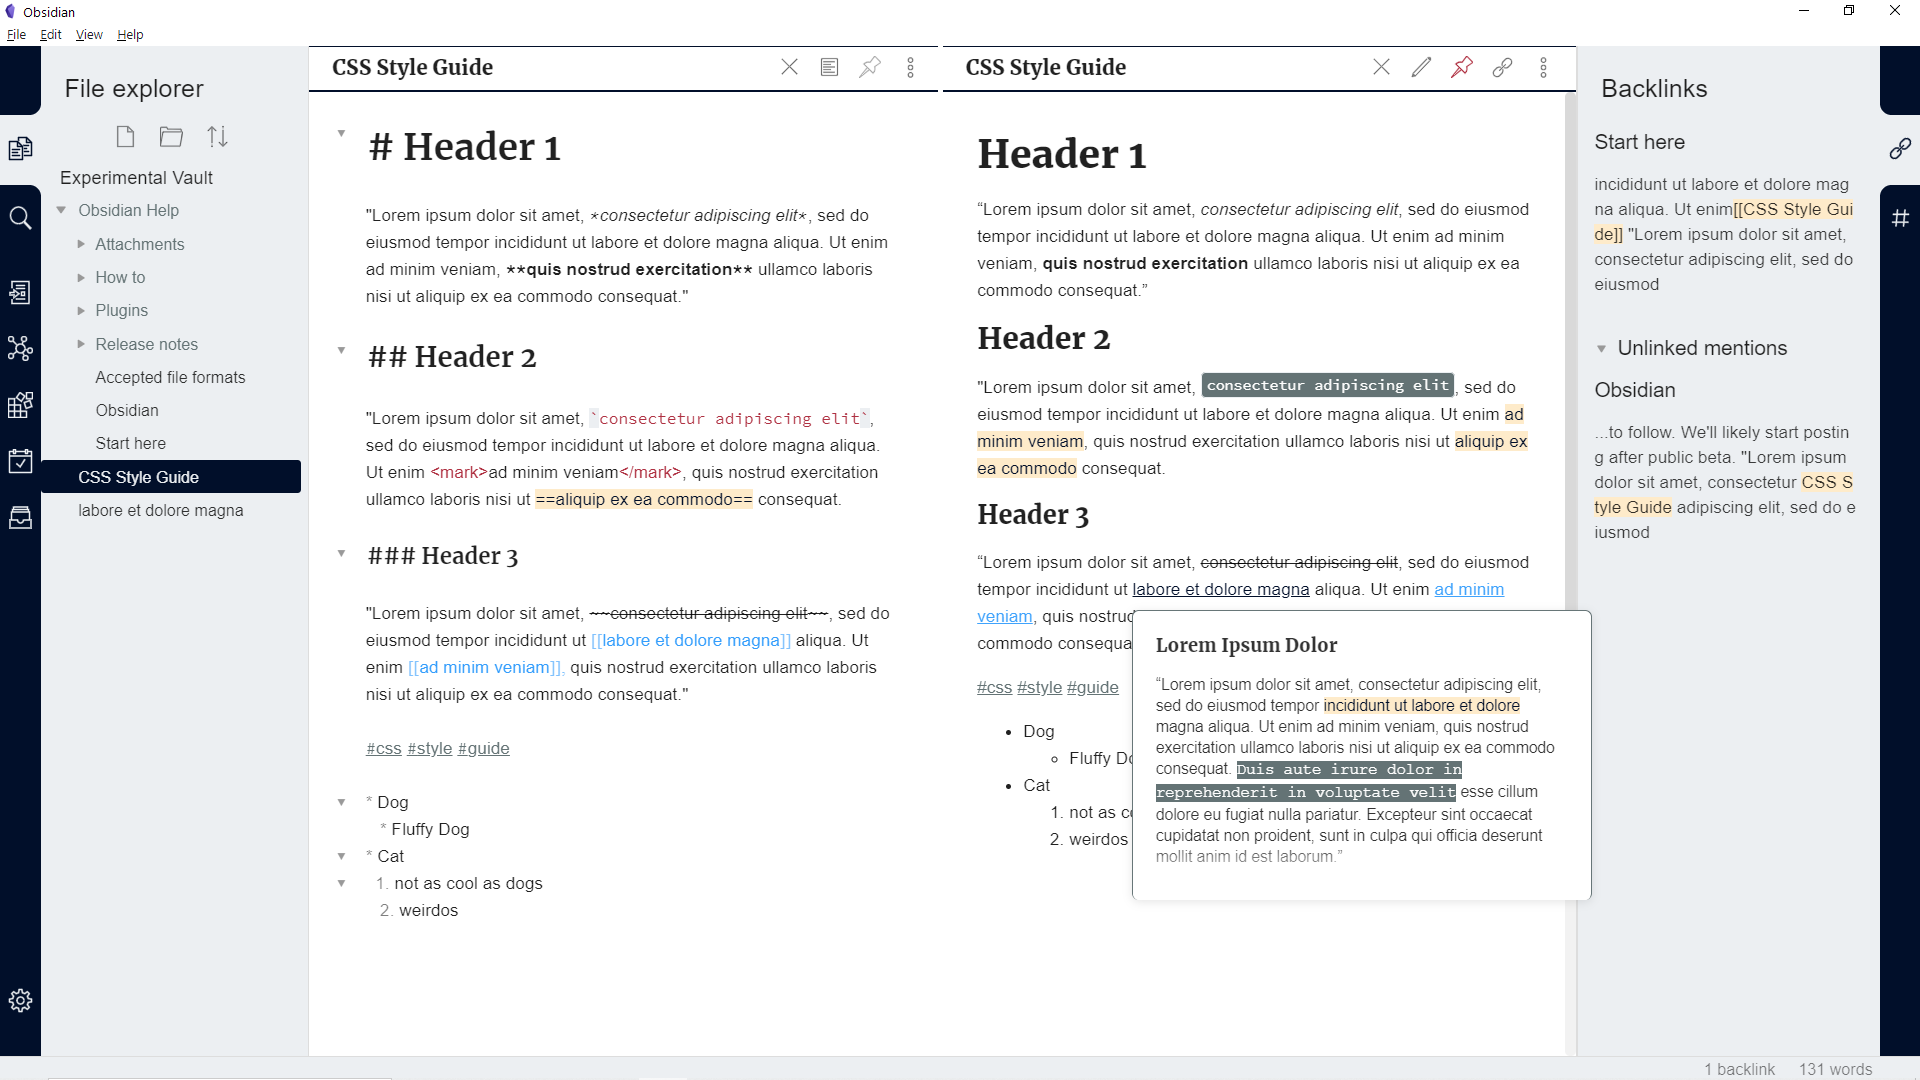This screenshot has width=1920, height=1080.
Task: Click the community plugins icon
Action: click(x=20, y=405)
